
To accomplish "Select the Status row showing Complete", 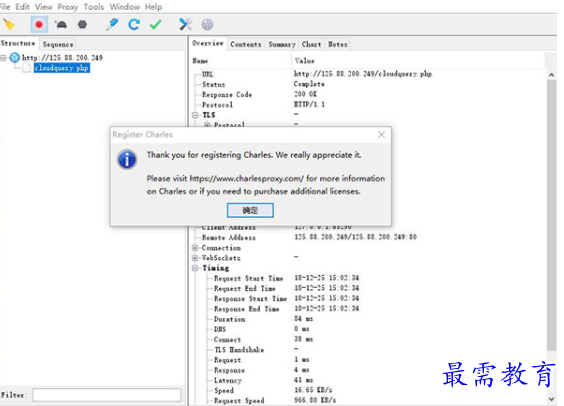I will tap(368, 84).
